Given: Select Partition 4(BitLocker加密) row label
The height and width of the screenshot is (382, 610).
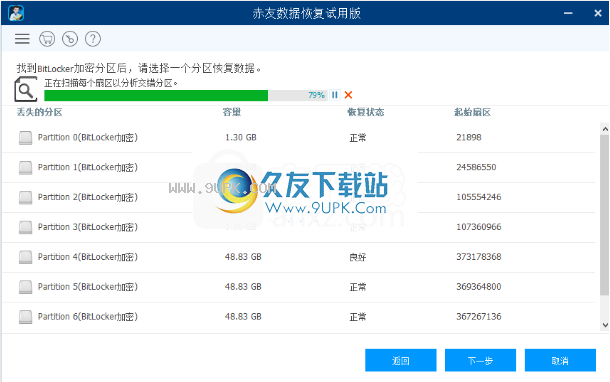Looking at the screenshot, I should [88, 257].
